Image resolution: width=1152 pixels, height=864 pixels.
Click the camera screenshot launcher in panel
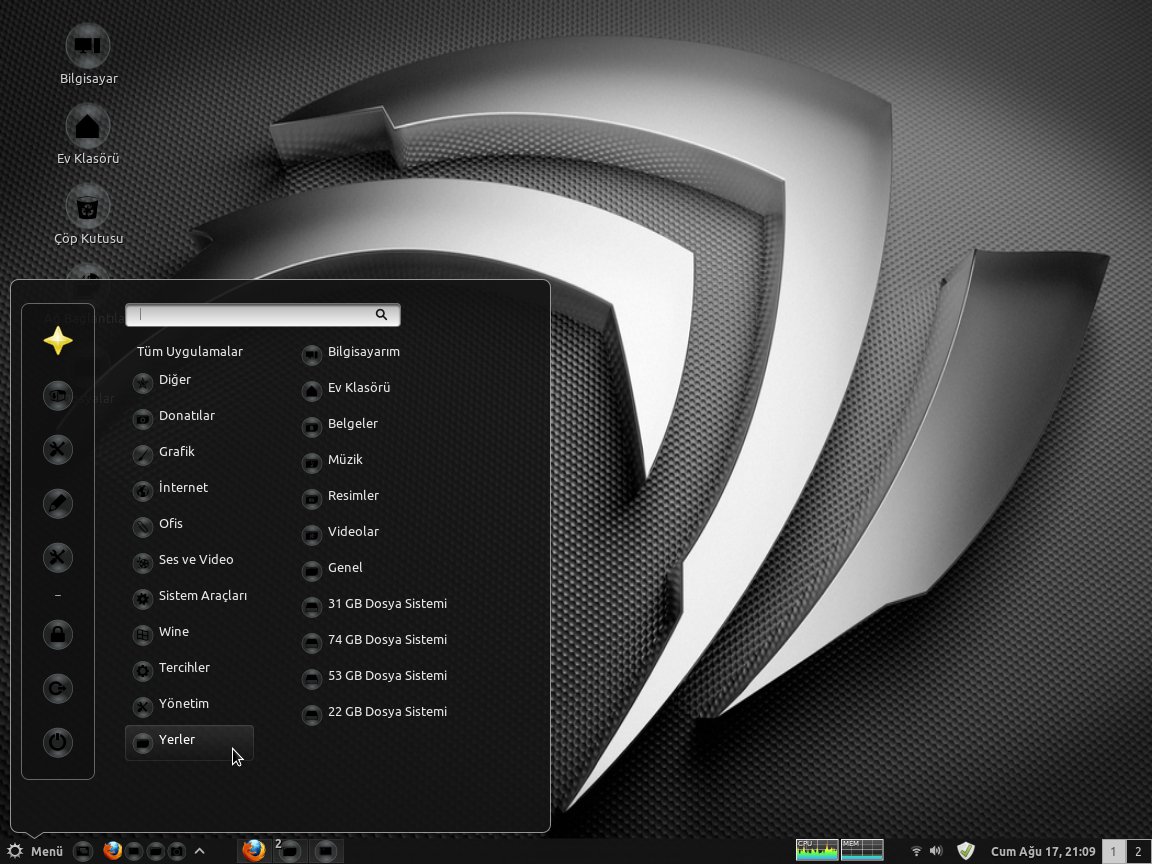pyautogui.click(x=176, y=852)
